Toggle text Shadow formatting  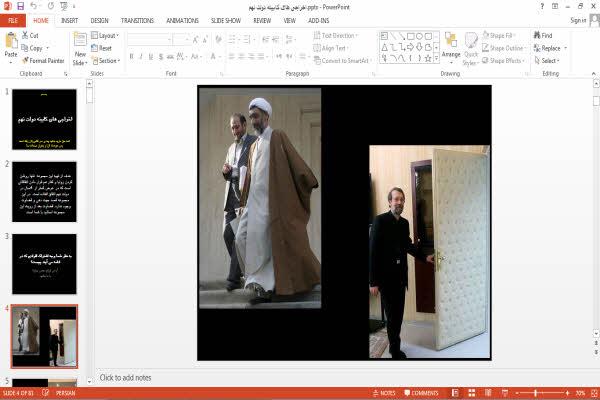(x=161, y=57)
